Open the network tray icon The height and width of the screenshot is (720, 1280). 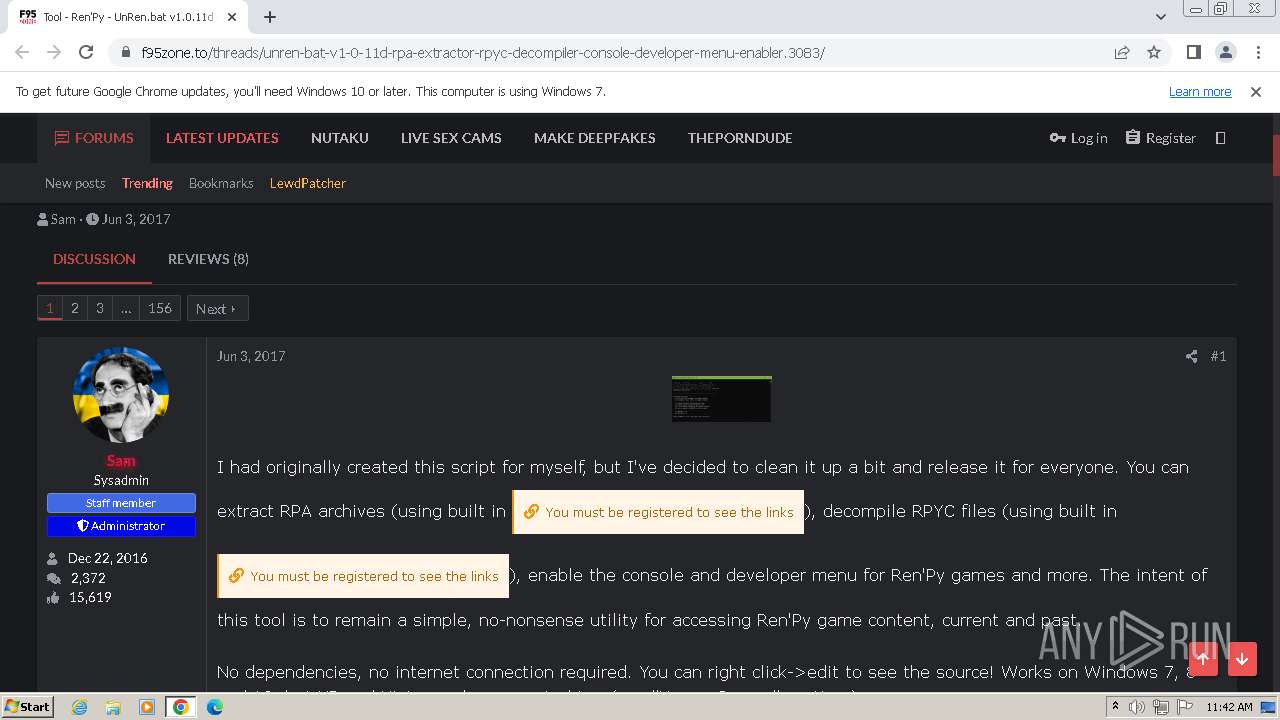tap(1161, 707)
